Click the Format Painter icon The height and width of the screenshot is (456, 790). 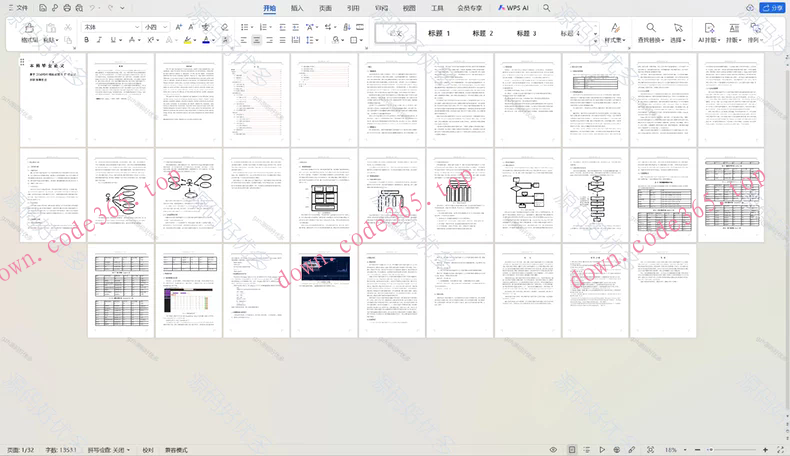pyautogui.click(x=28, y=29)
